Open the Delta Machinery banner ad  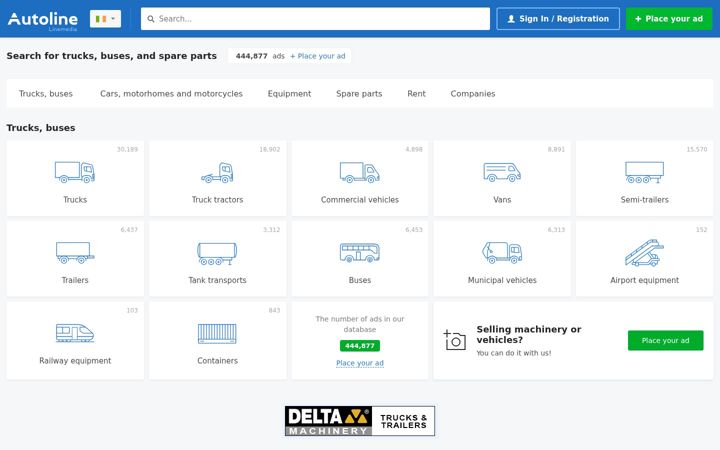click(x=360, y=421)
